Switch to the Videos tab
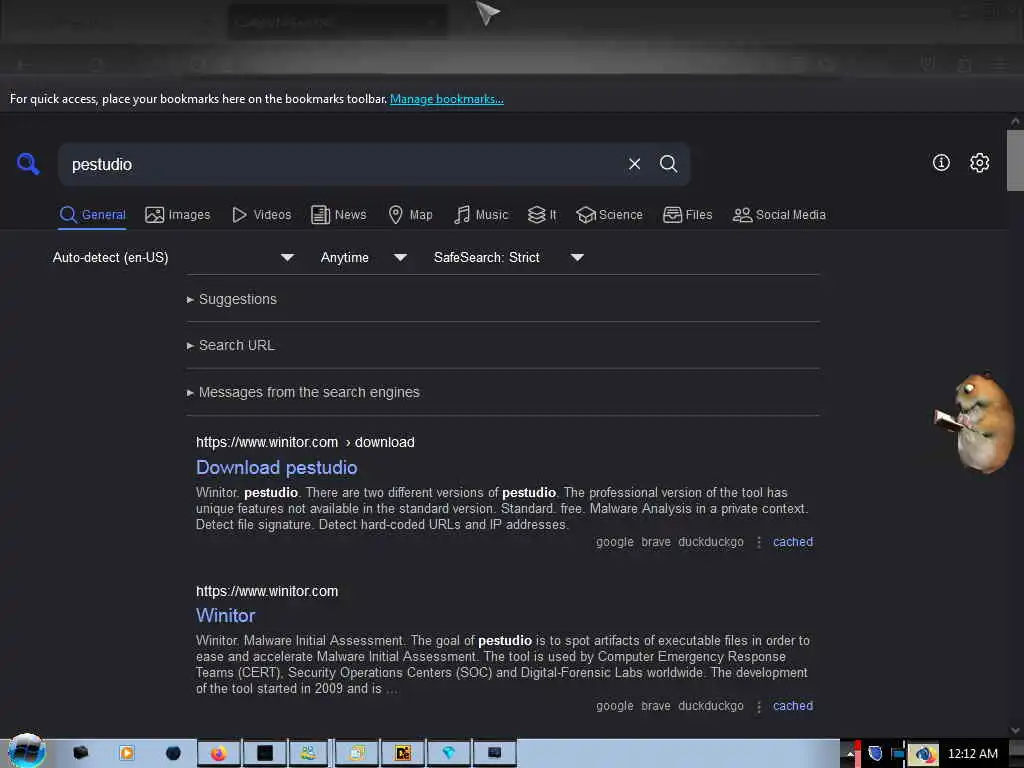This screenshot has height=768, width=1024. 261,215
